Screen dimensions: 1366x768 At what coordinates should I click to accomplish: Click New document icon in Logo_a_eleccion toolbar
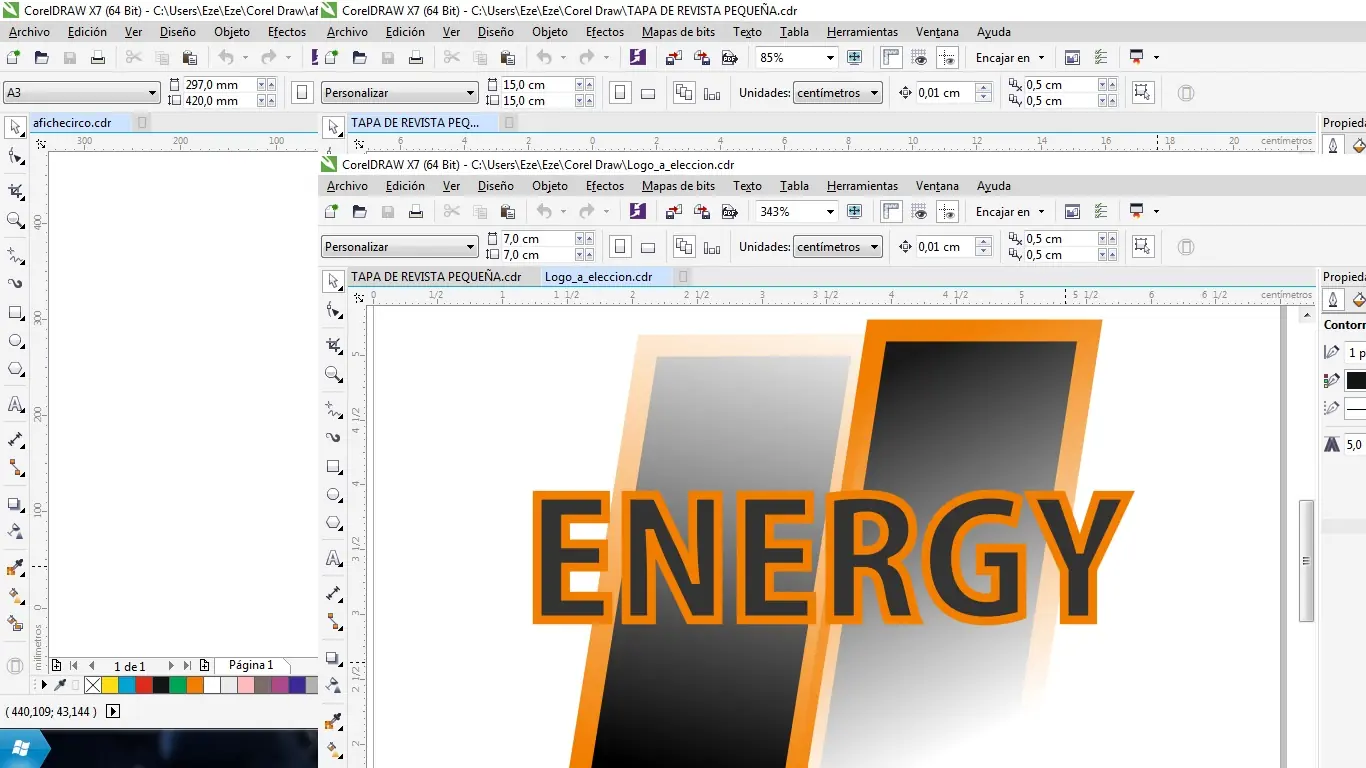click(332, 212)
